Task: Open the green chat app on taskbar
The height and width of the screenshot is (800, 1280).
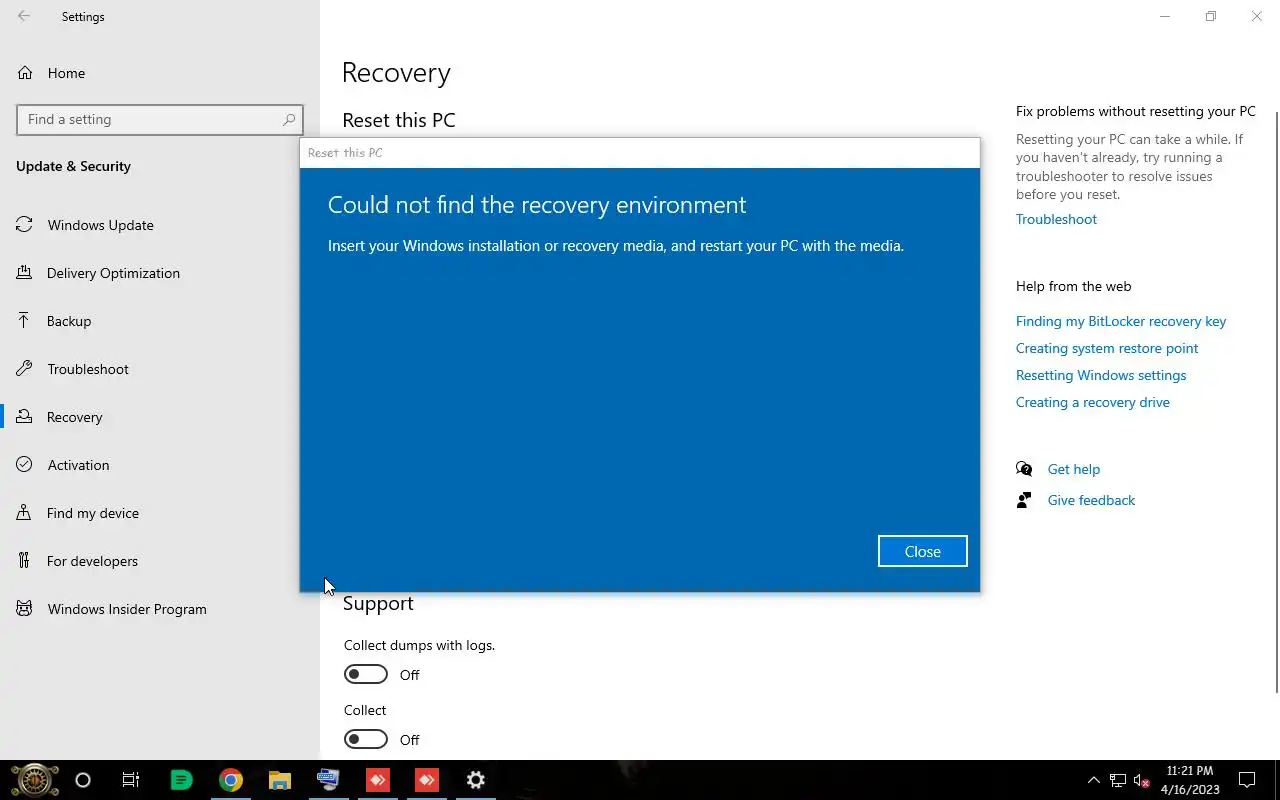Action: pyautogui.click(x=181, y=780)
